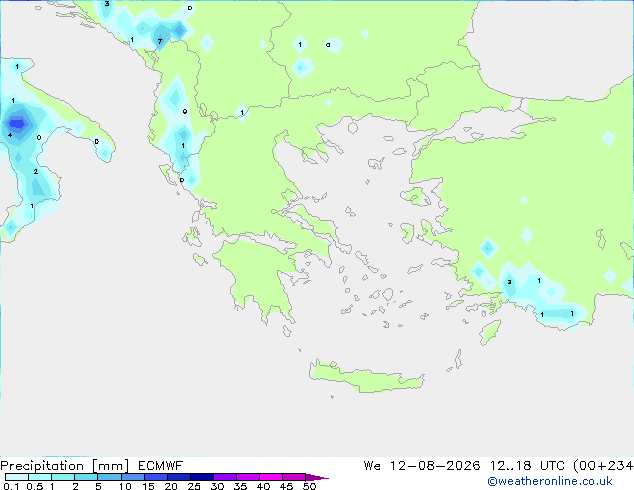Click the date text 12-08-2026
The height and width of the screenshot is (490, 634).
coord(435,466)
